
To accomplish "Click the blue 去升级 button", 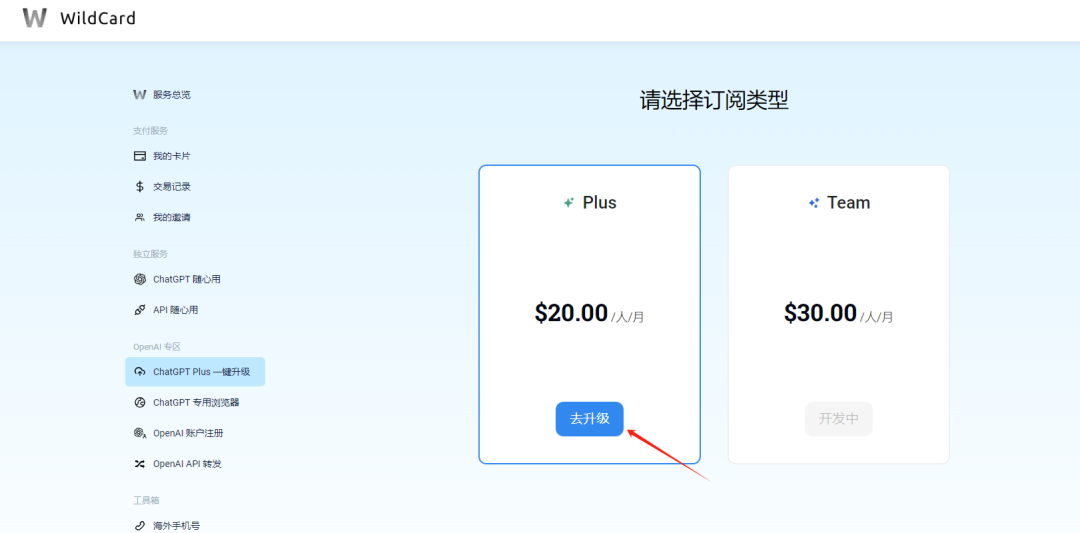I will pos(590,419).
